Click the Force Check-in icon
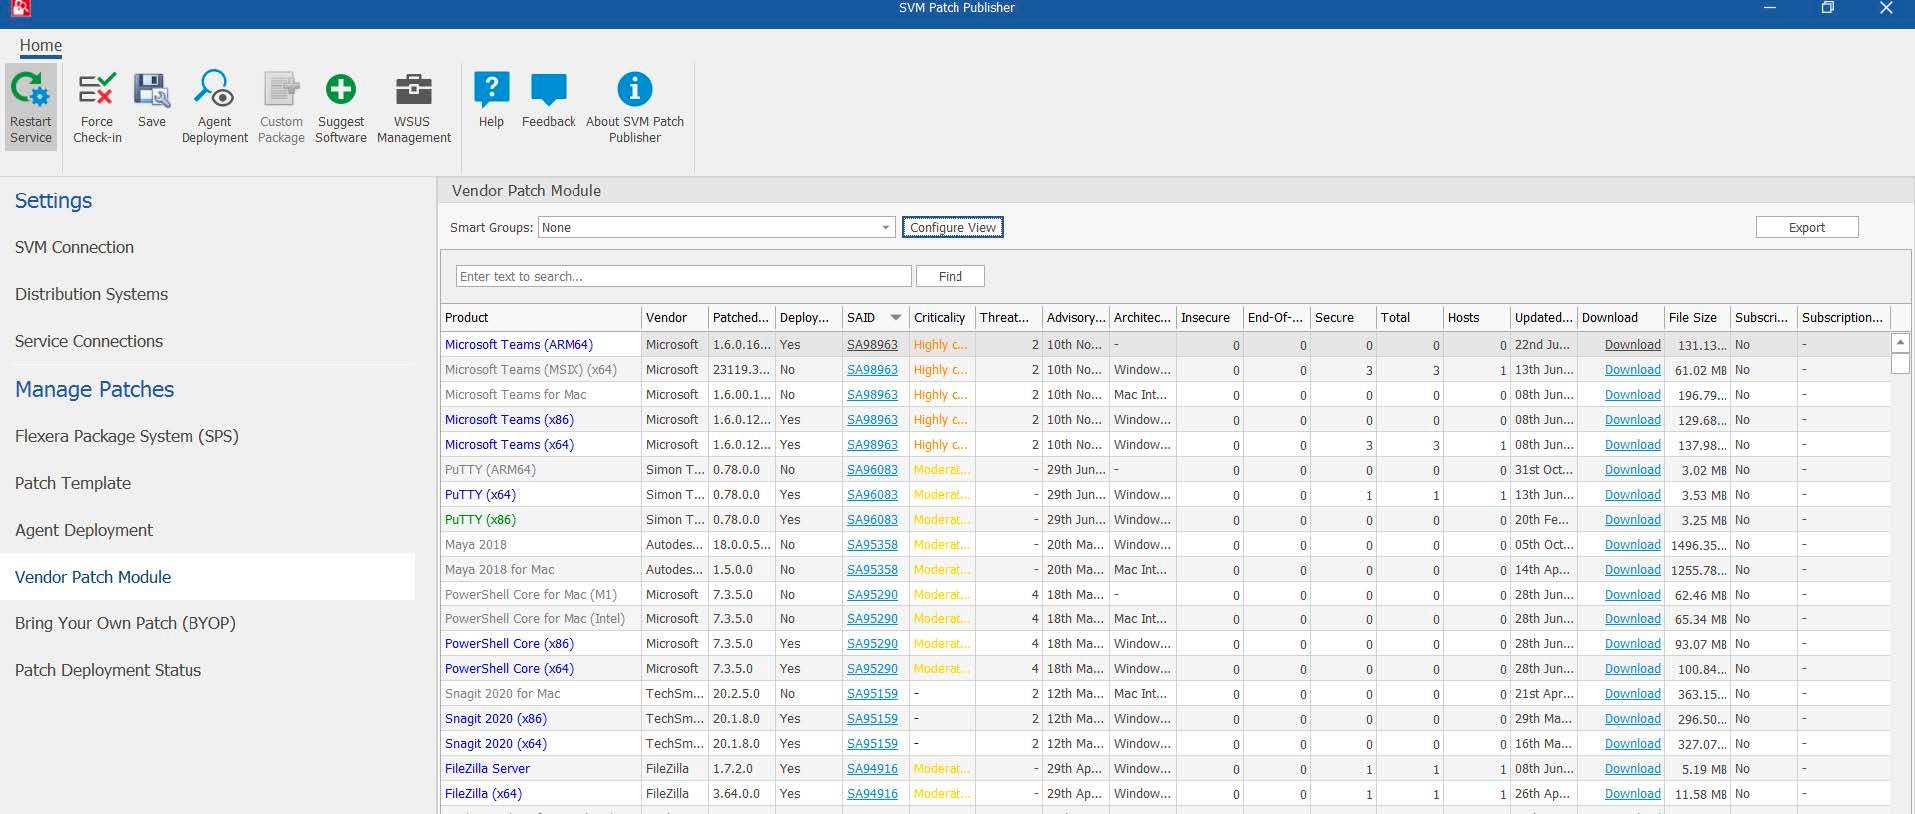This screenshot has width=1915, height=814. click(x=97, y=91)
